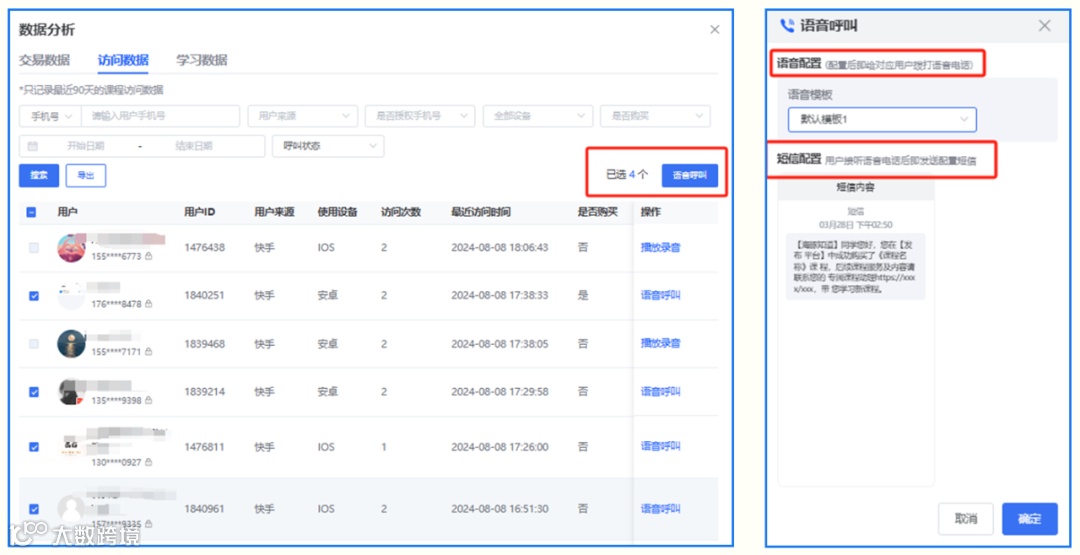1080x555 pixels.
Task: Click the SMS preview message bubble
Action: 855,266
